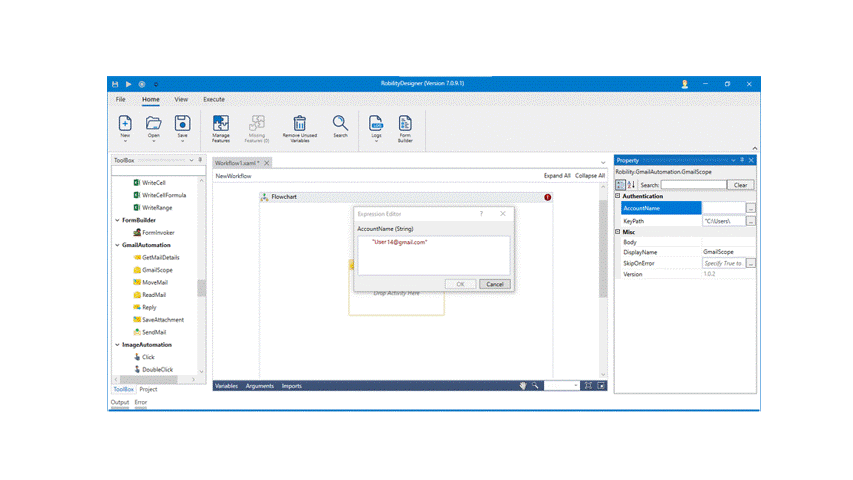
Task: Click the red error indicator on Flowchart
Action: click(x=547, y=197)
